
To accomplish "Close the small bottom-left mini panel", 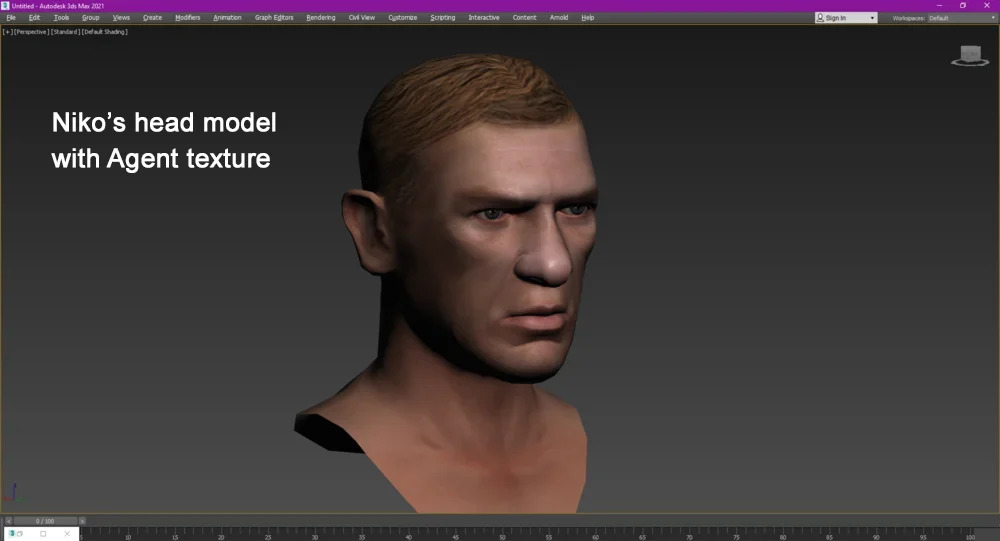I will click(x=69, y=534).
